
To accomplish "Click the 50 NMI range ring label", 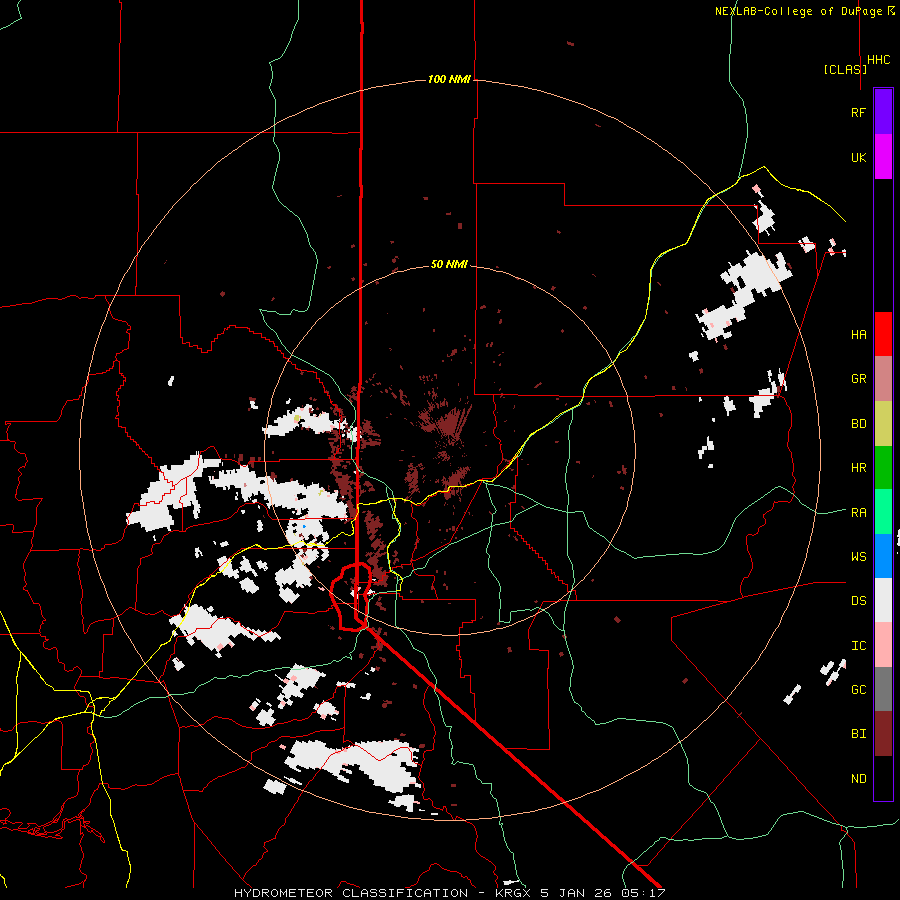I will [449, 265].
